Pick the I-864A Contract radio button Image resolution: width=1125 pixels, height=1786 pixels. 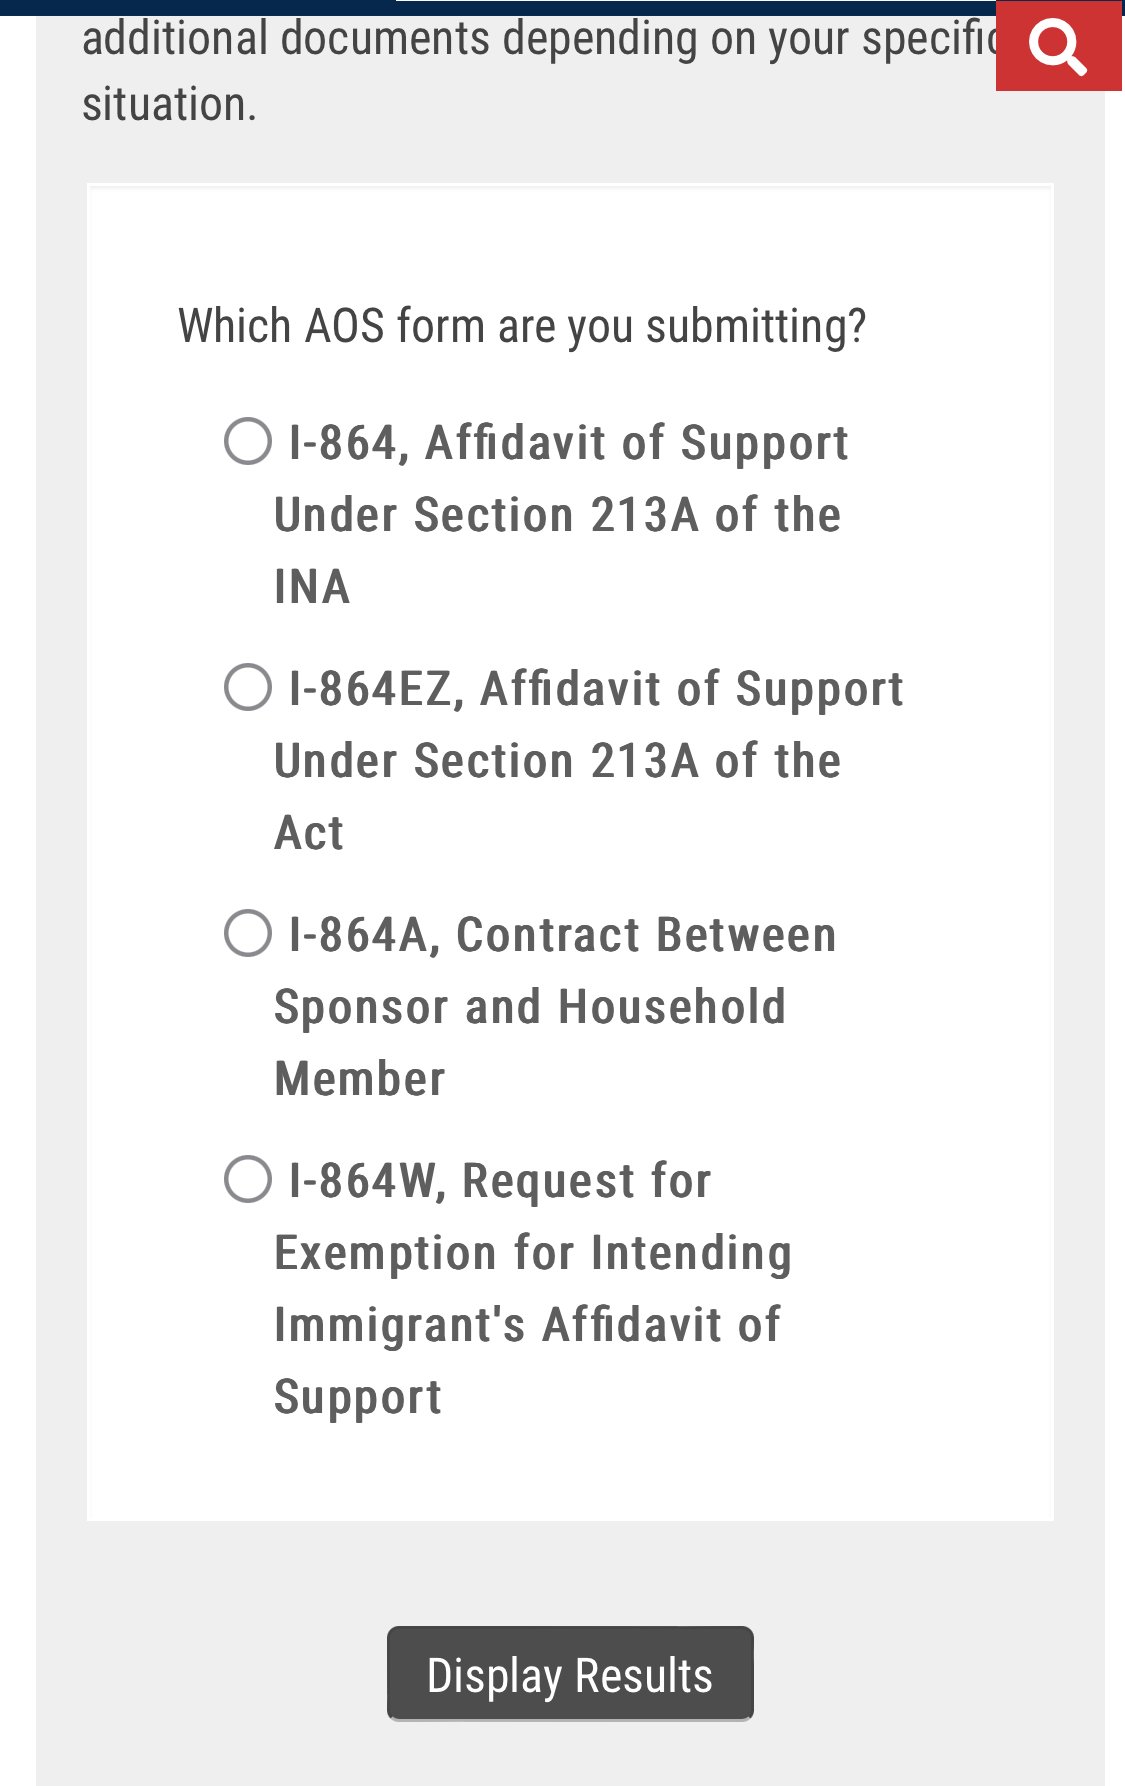248,934
